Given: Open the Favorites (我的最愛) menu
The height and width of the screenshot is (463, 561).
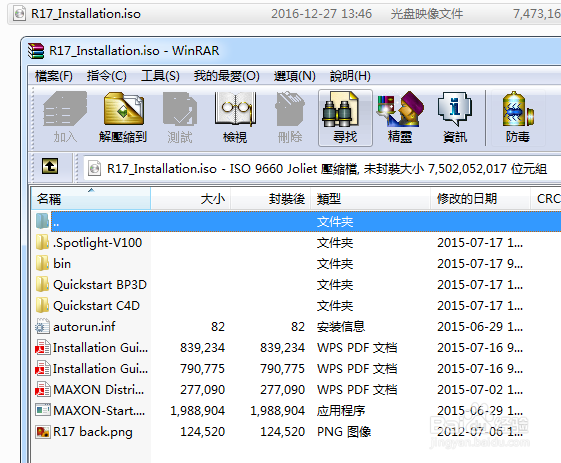Looking at the screenshot, I should (x=226, y=76).
